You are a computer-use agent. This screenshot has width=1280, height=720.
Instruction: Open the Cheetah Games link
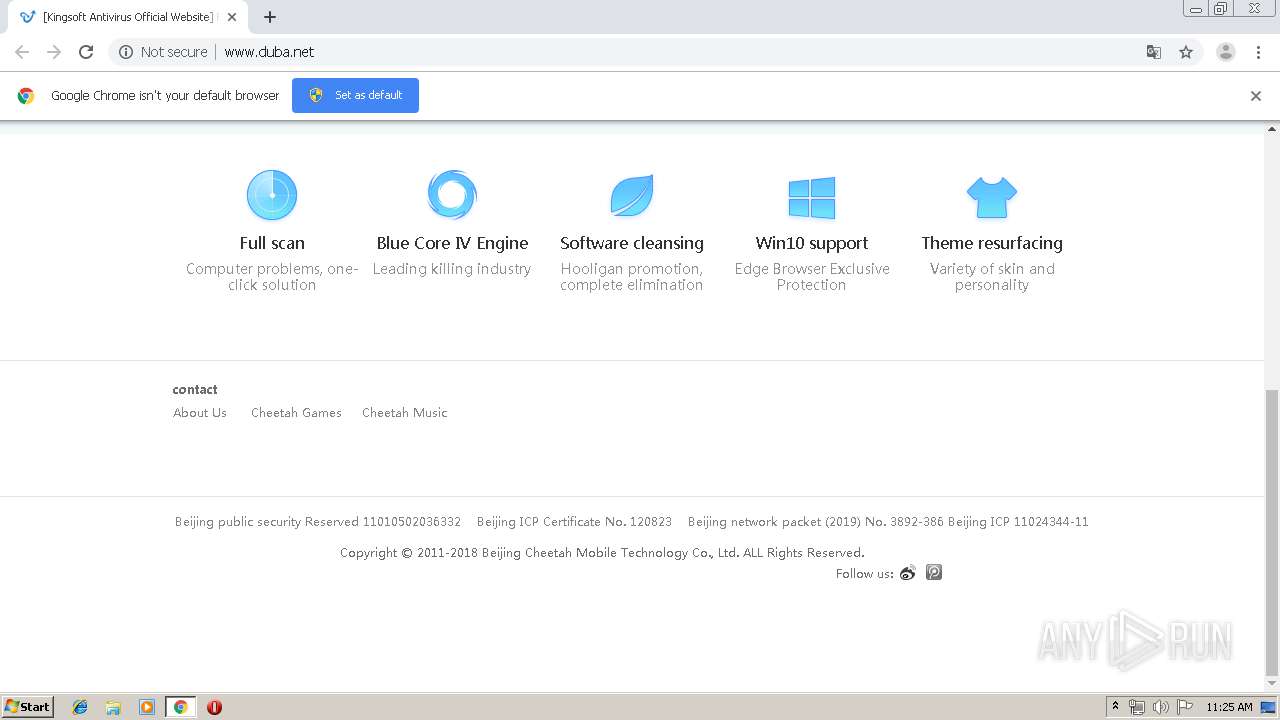296,413
